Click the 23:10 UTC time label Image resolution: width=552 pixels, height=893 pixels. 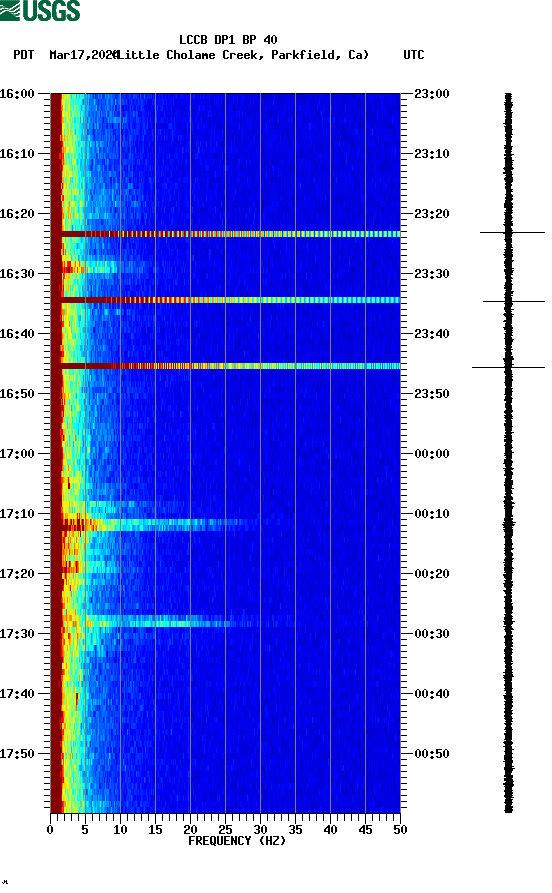coord(432,154)
